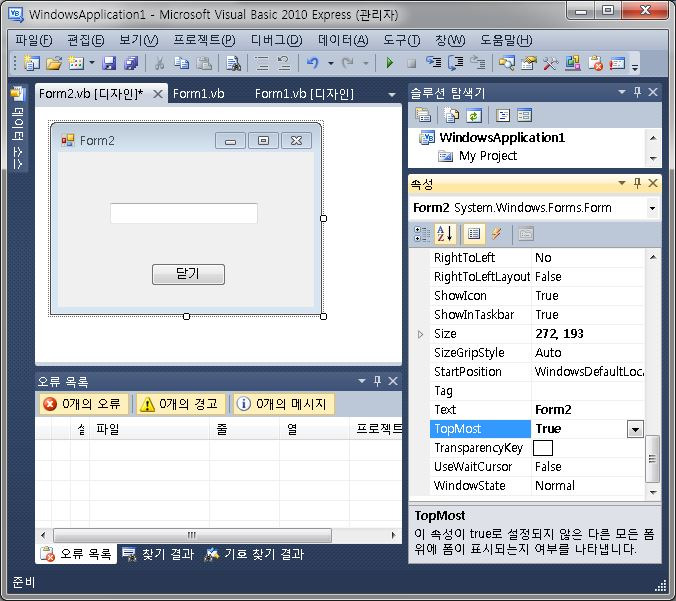Open the 오류 목록 window options dropdown
Image resolution: width=676 pixels, height=601 pixels.
[362, 381]
